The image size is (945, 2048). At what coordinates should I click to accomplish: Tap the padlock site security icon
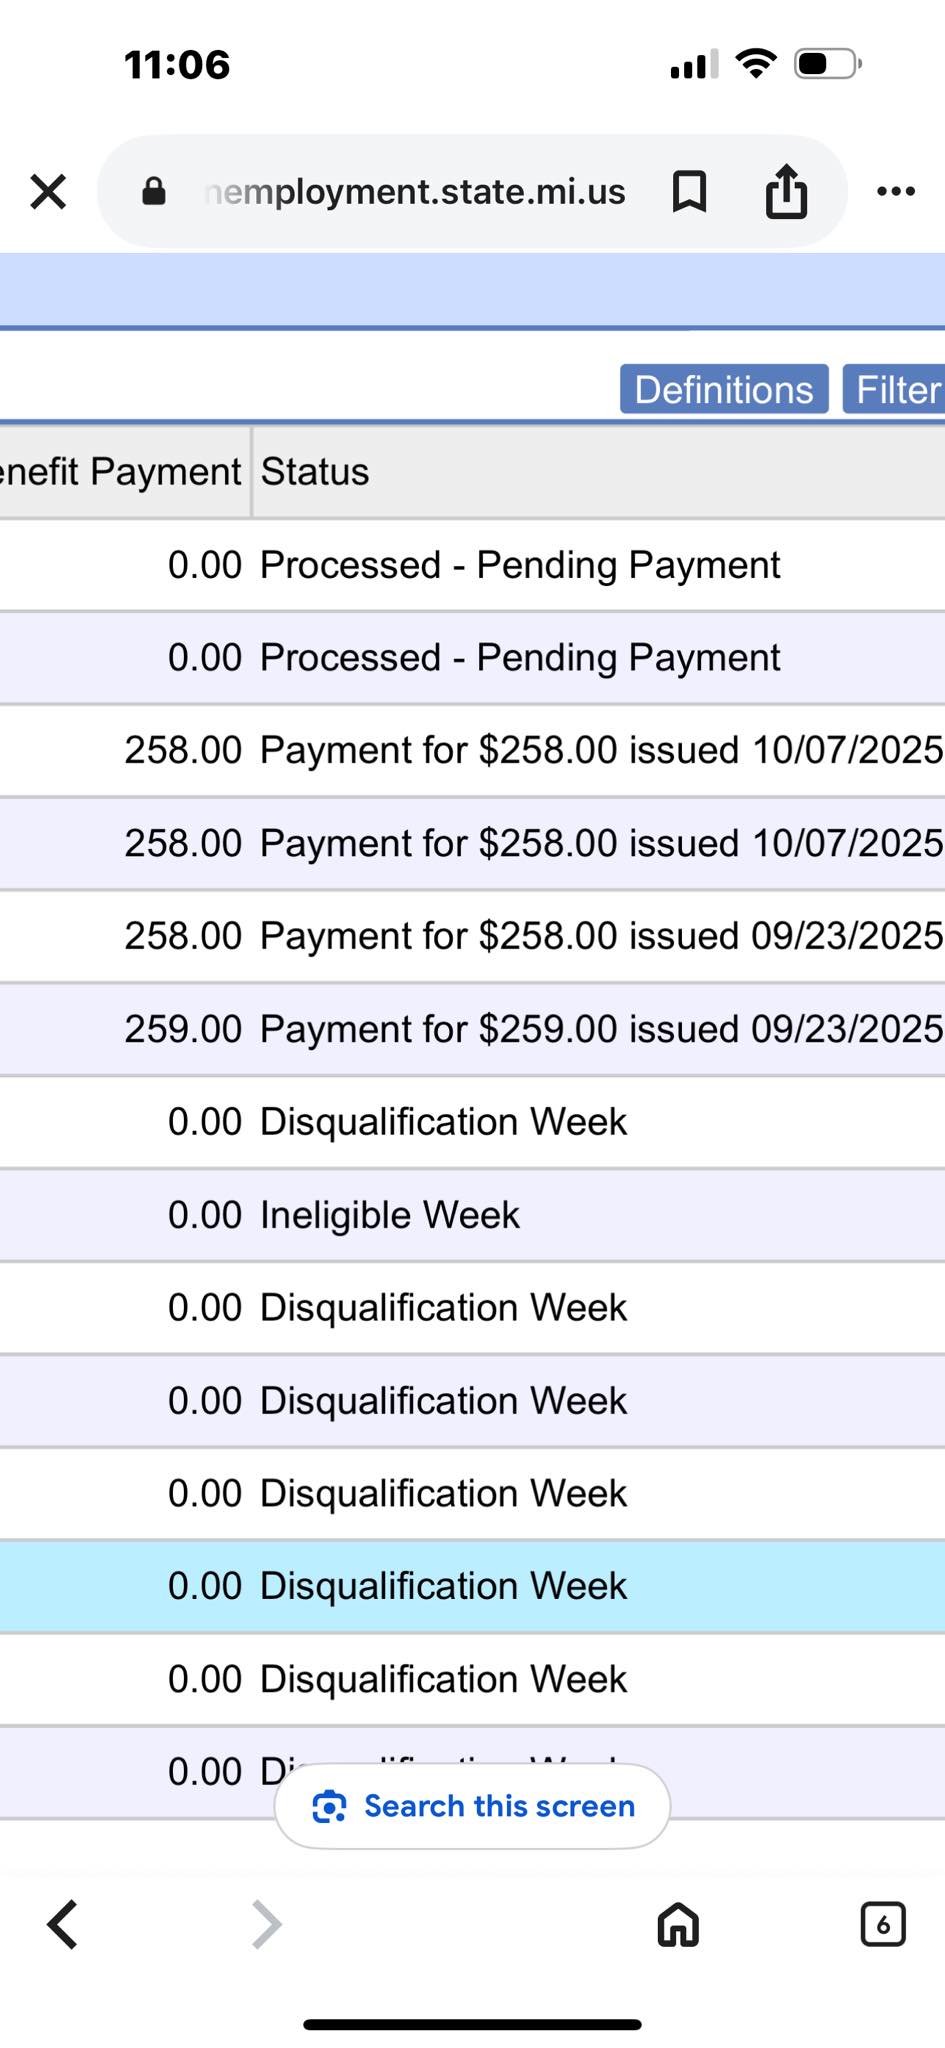[x=153, y=191]
